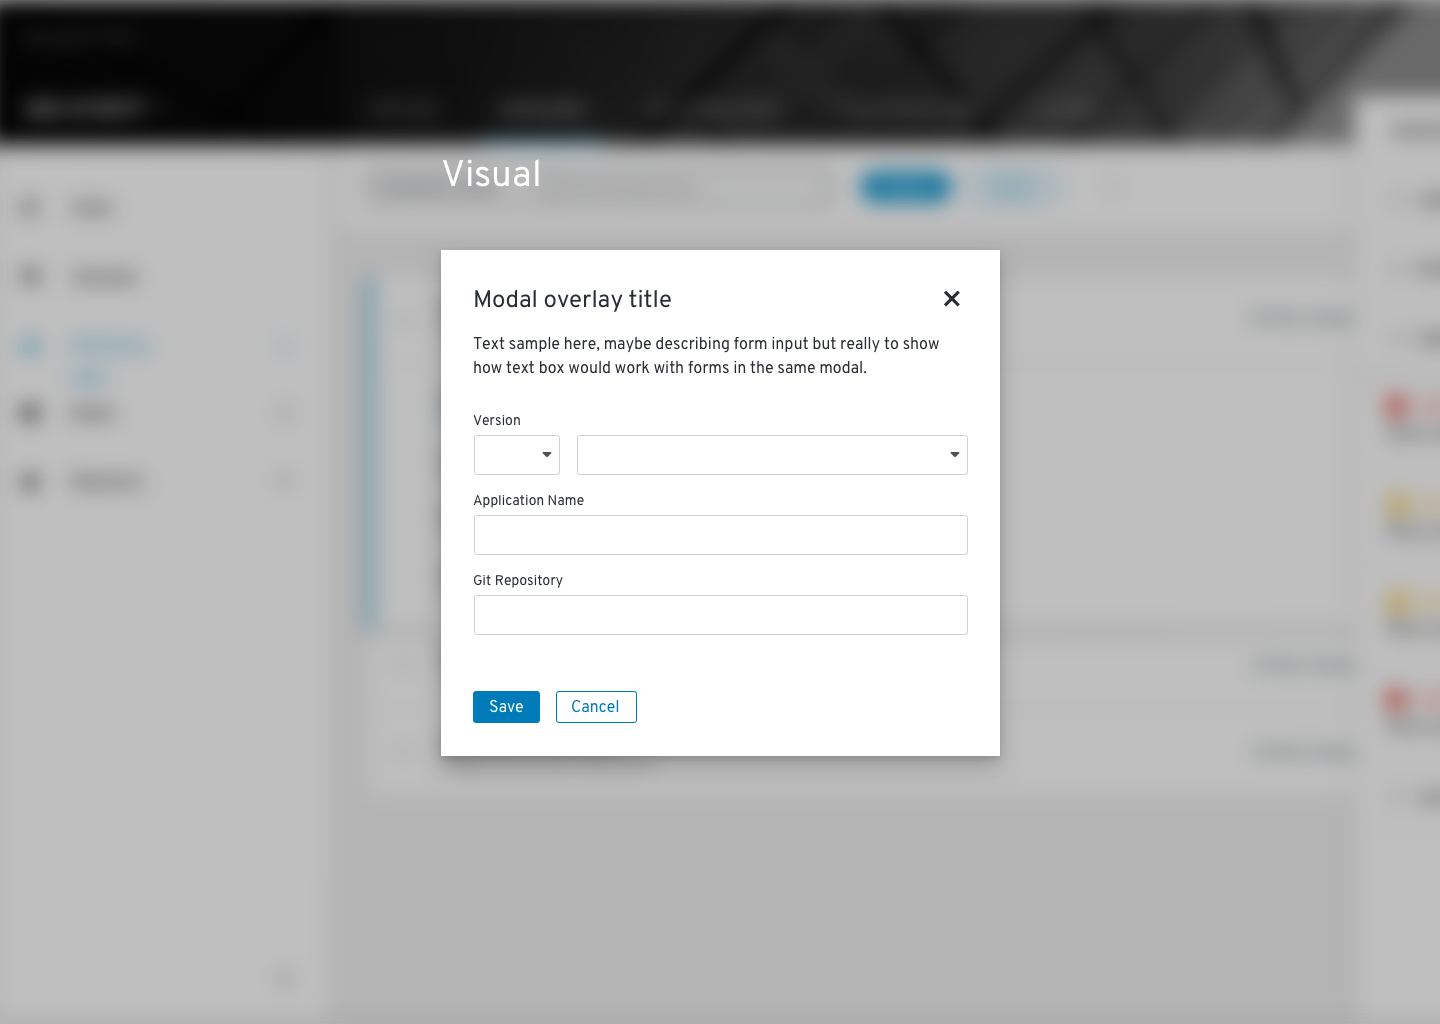Image resolution: width=1440 pixels, height=1024 pixels.
Task: Click the topmost icon in the left sidebar
Action: 30,208
